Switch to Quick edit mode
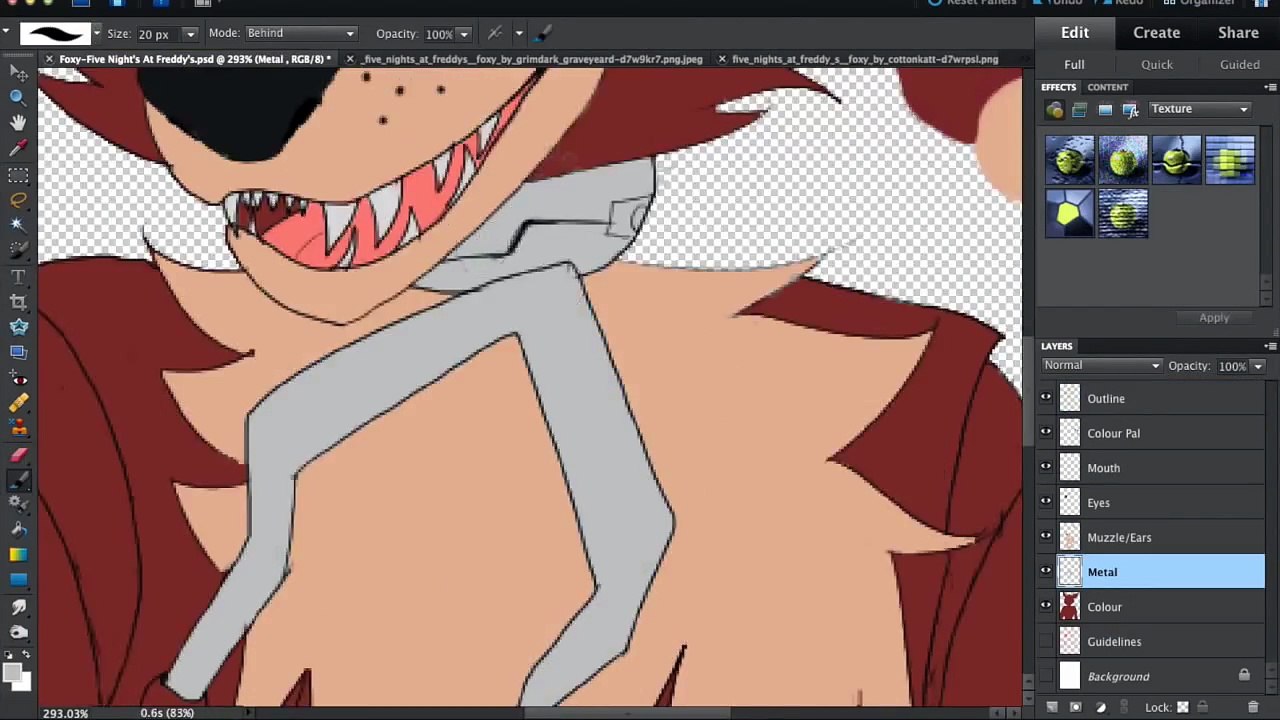1280x720 pixels. click(1157, 64)
